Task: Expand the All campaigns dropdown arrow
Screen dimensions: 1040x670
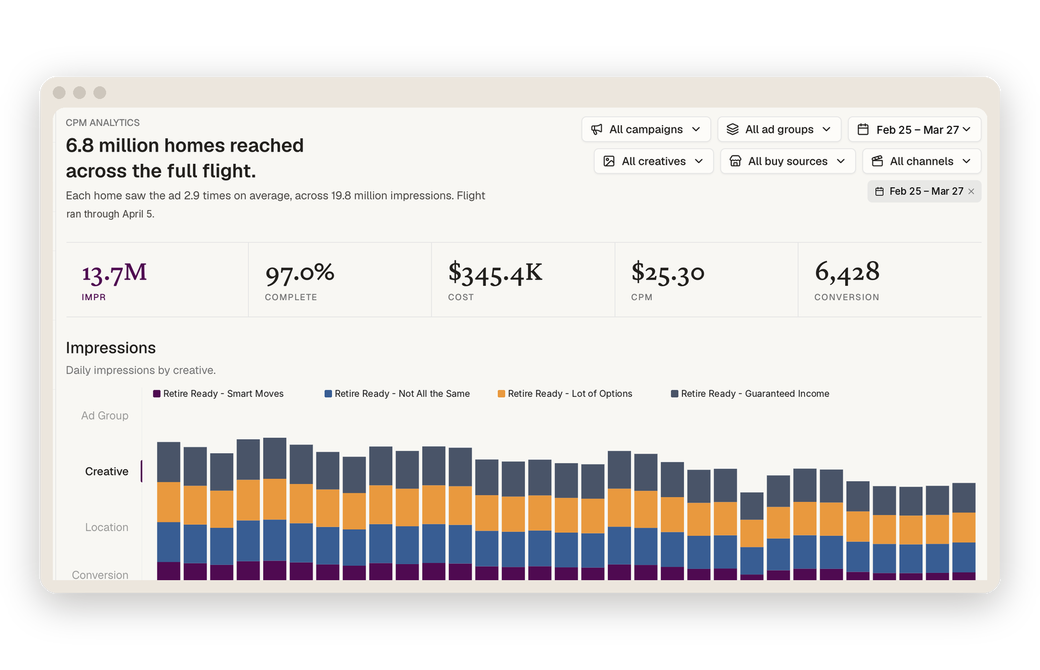Action: (x=696, y=129)
